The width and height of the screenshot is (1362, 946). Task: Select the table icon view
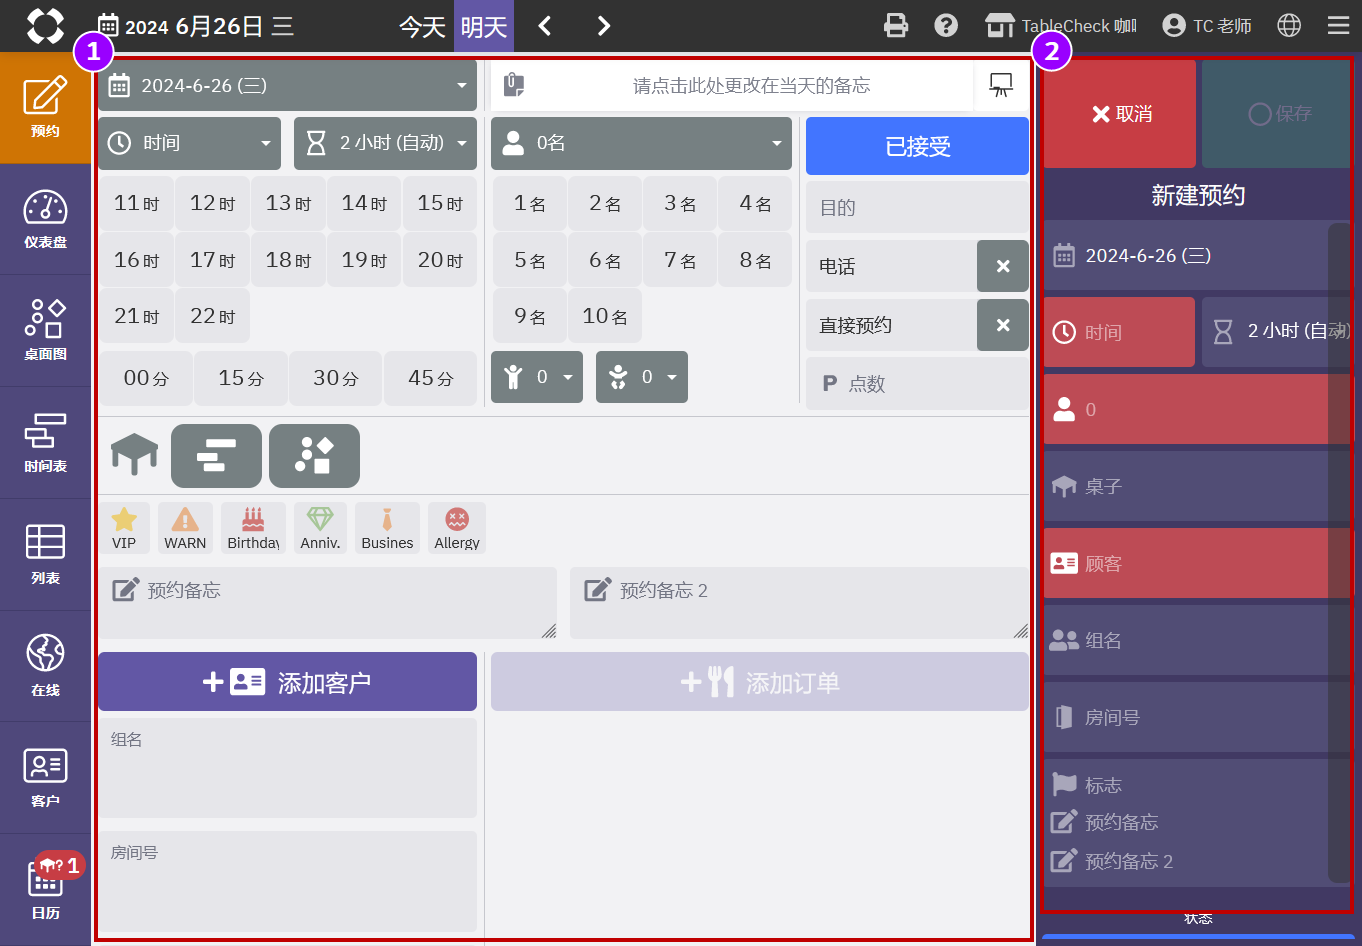click(135, 454)
